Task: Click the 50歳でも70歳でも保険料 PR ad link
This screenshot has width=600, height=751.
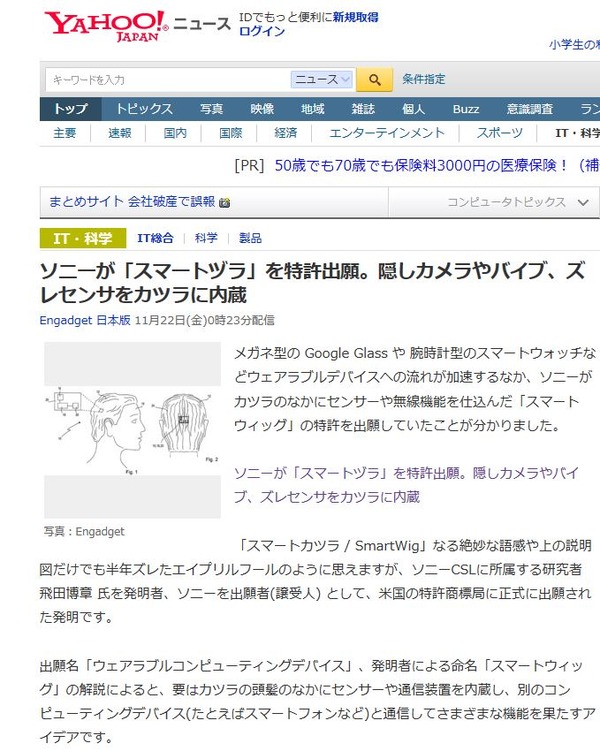Action: (437, 166)
